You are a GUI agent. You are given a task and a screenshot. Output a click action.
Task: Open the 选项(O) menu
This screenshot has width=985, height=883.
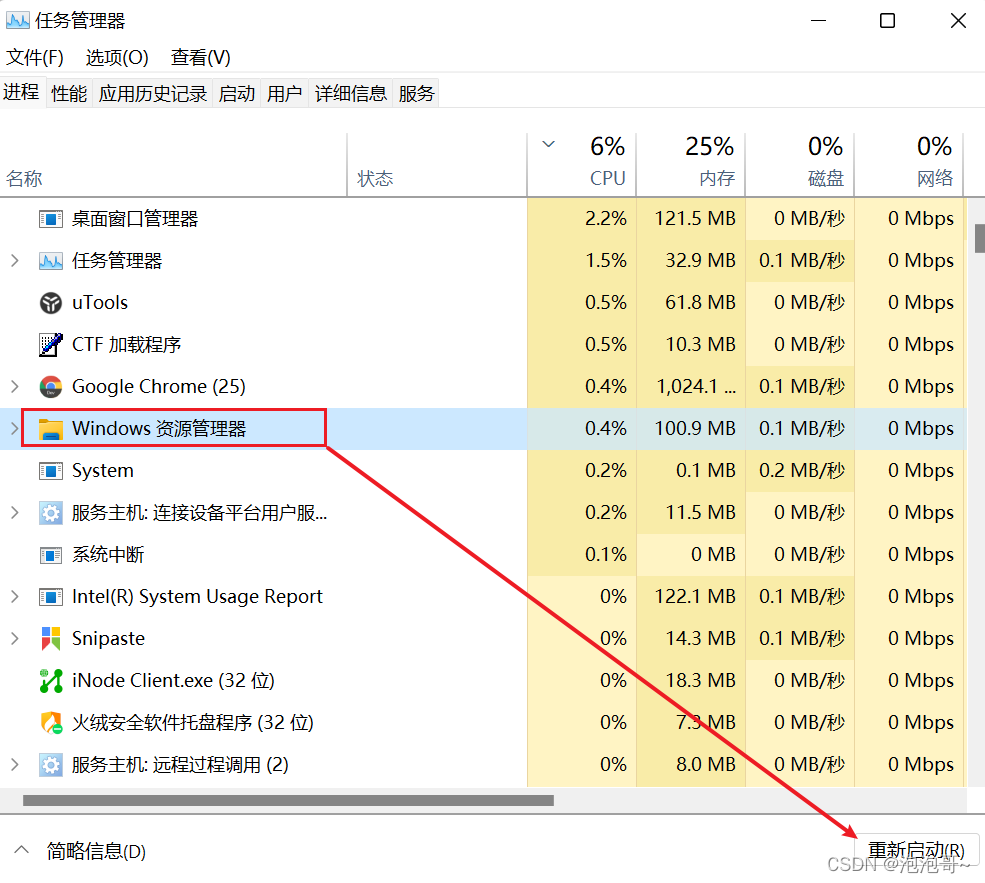point(117,58)
